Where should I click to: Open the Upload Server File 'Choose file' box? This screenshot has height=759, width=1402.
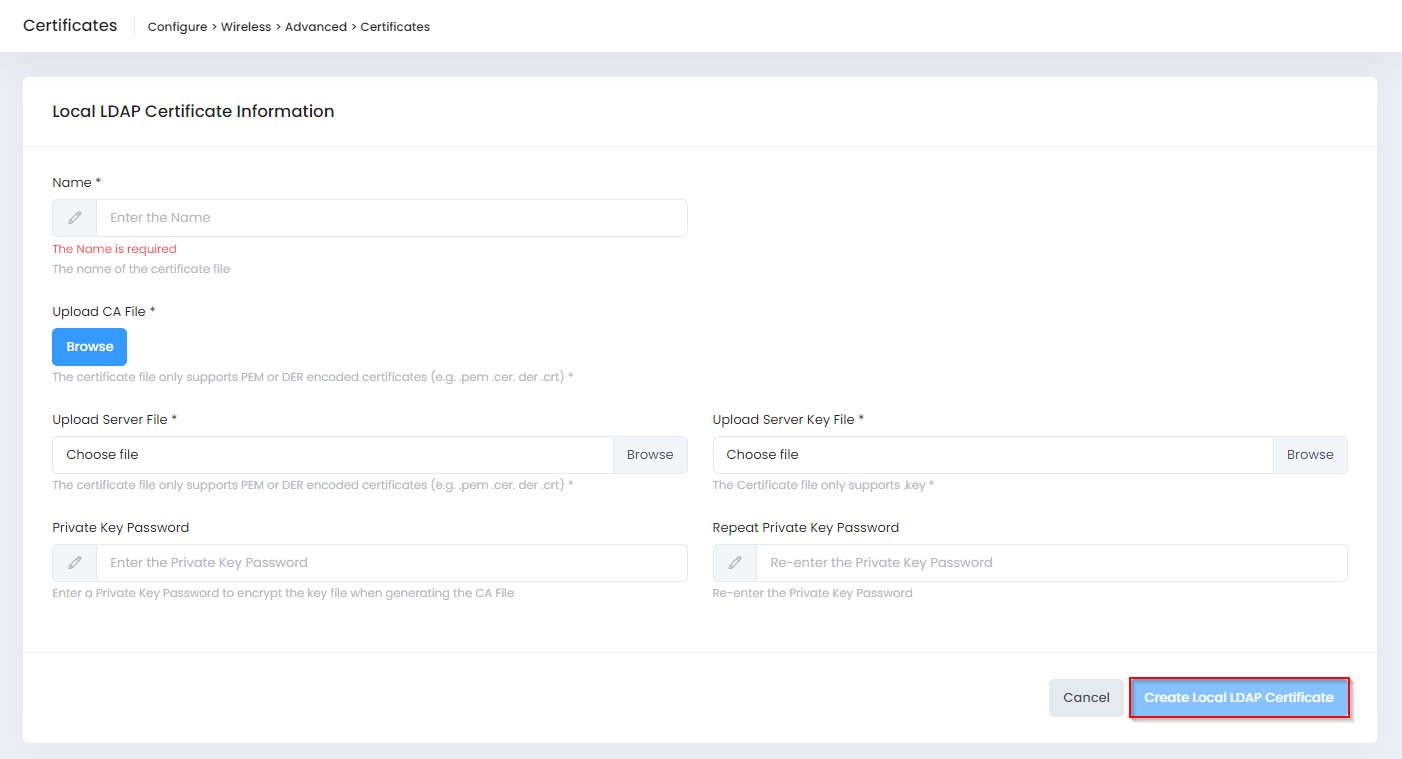(332, 455)
